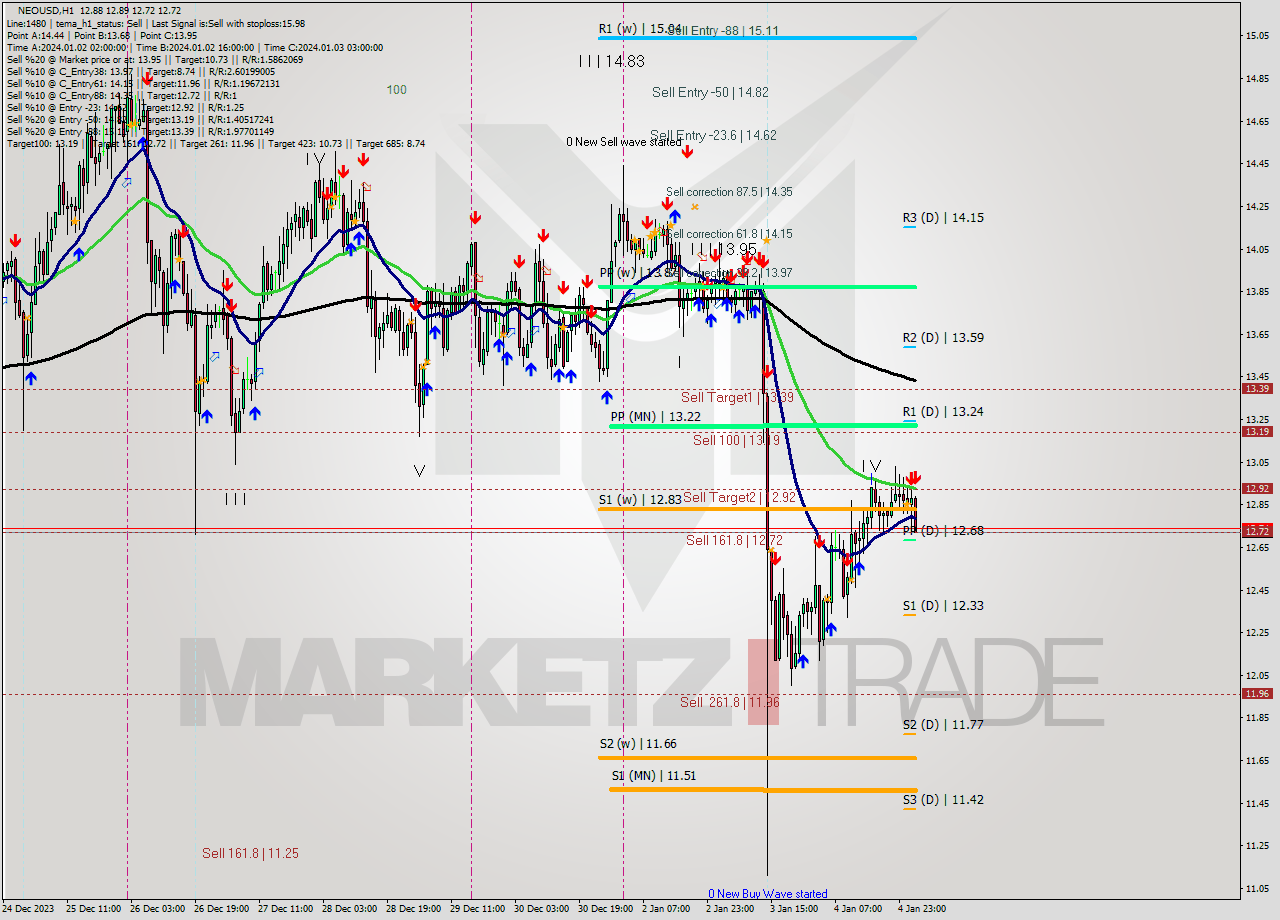Click the red 13.19 price axis tag
Image resolution: width=1280 pixels, height=920 pixels.
point(1257,431)
